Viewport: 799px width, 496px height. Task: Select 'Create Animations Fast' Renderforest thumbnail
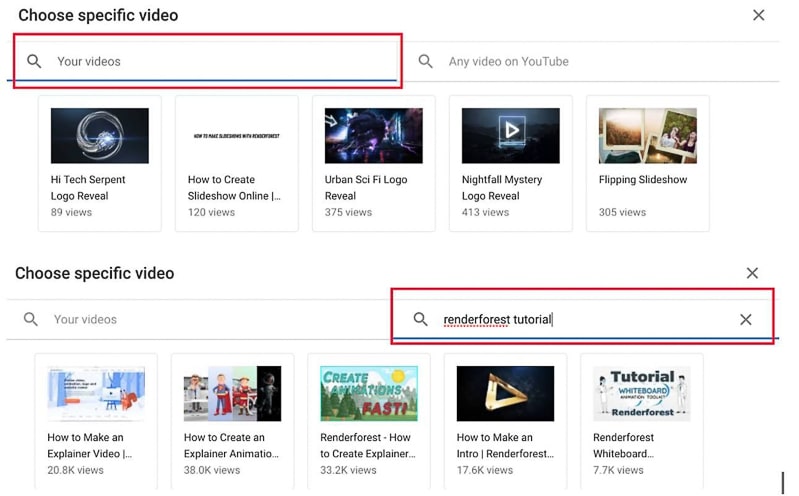coord(369,394)
